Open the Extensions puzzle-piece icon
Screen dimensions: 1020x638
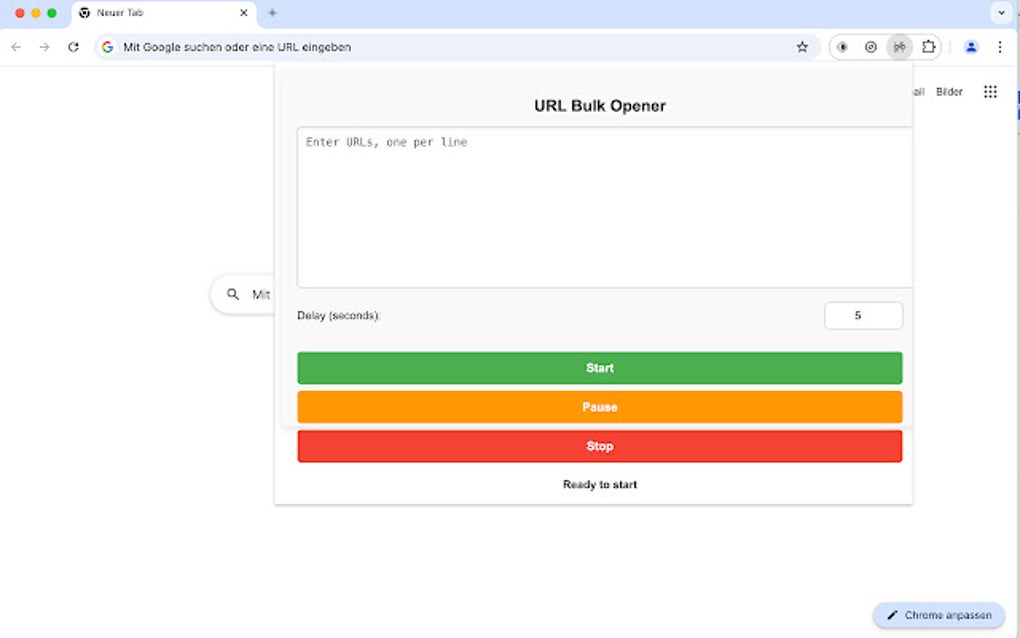coord(929,46)
